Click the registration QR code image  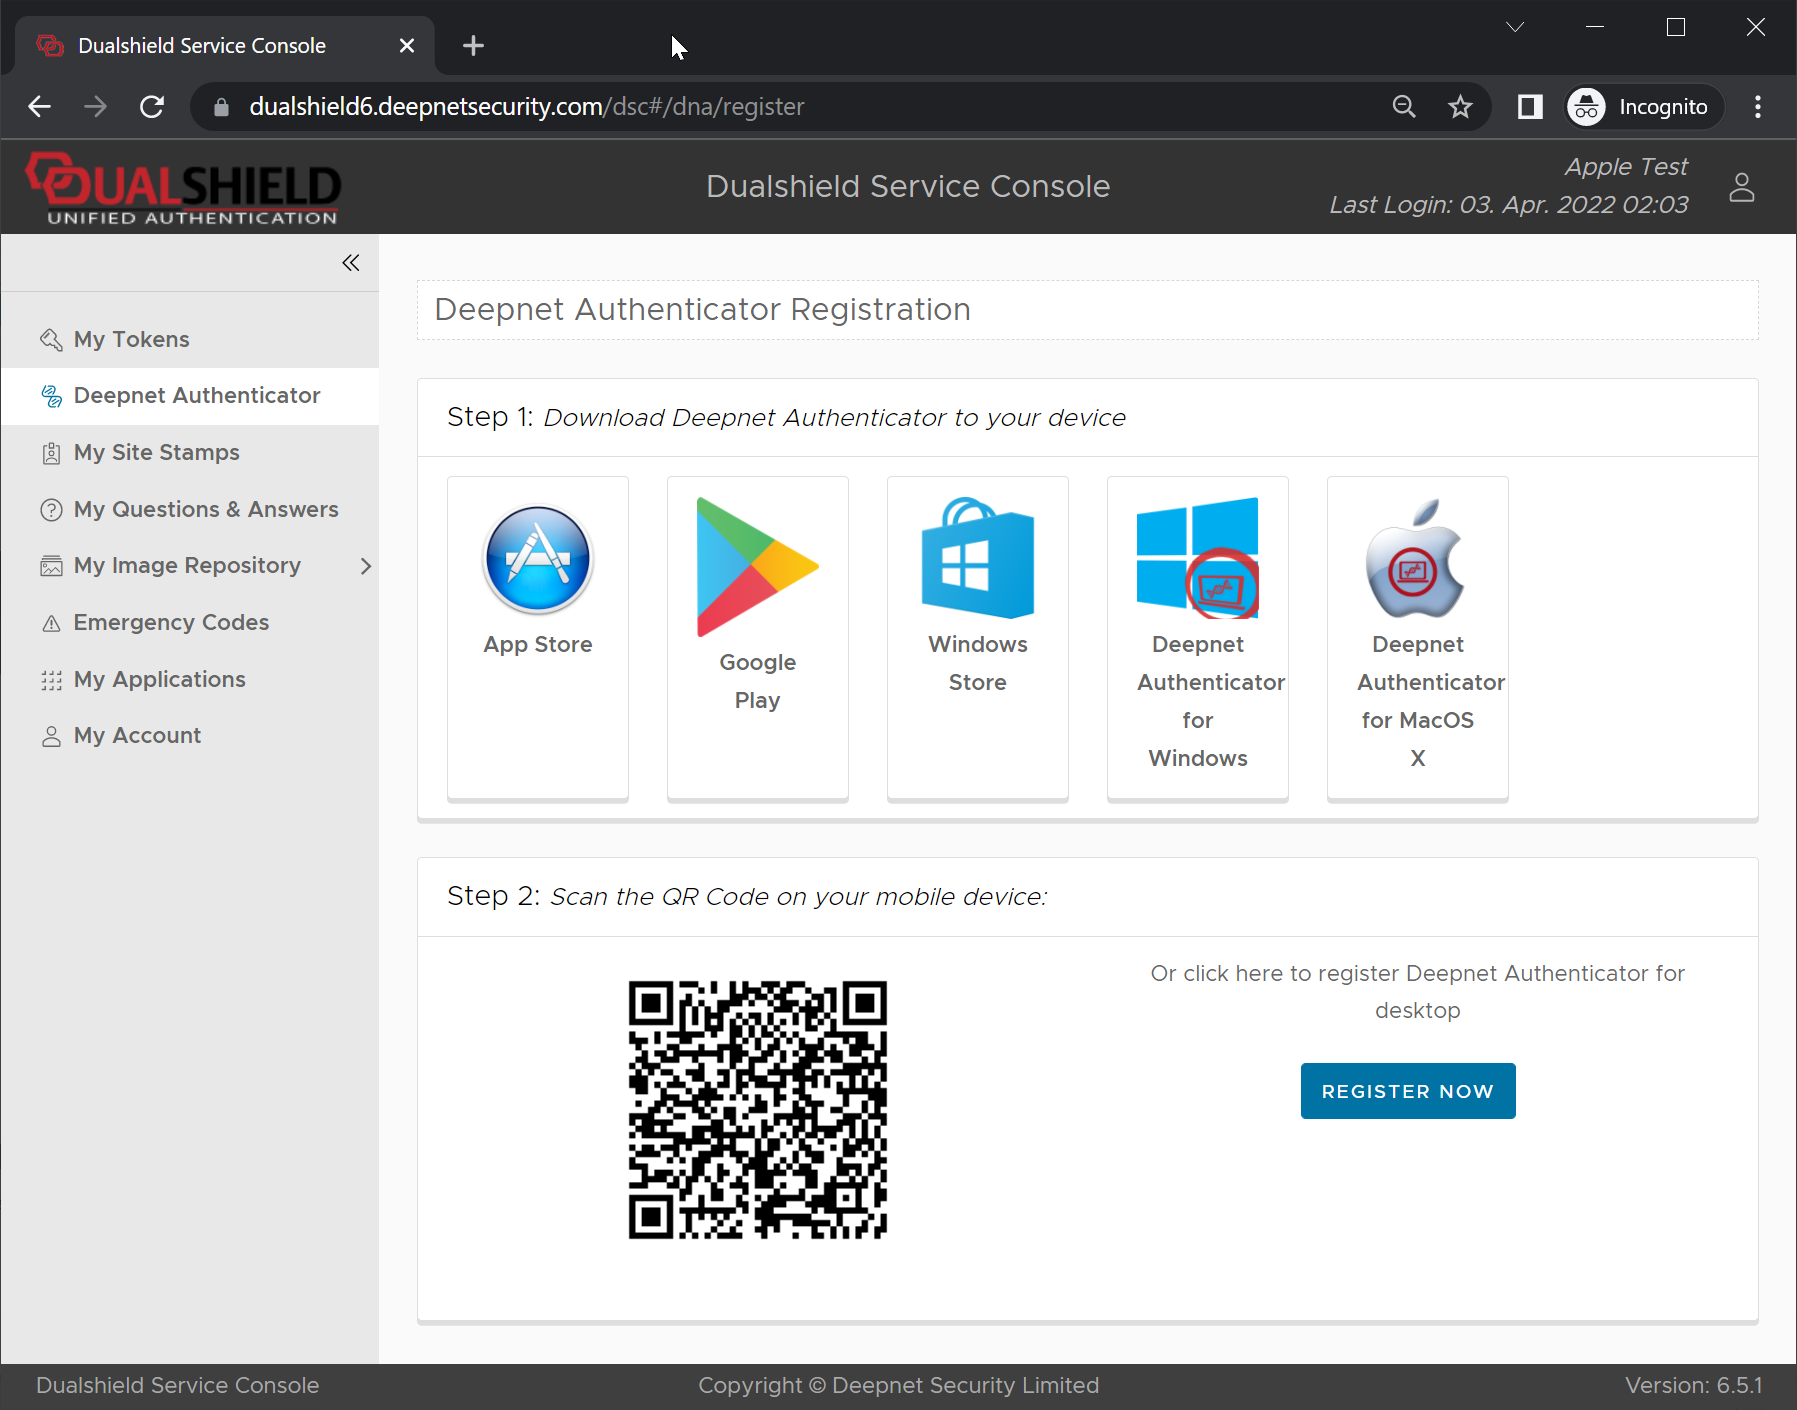pos(757,1110)
